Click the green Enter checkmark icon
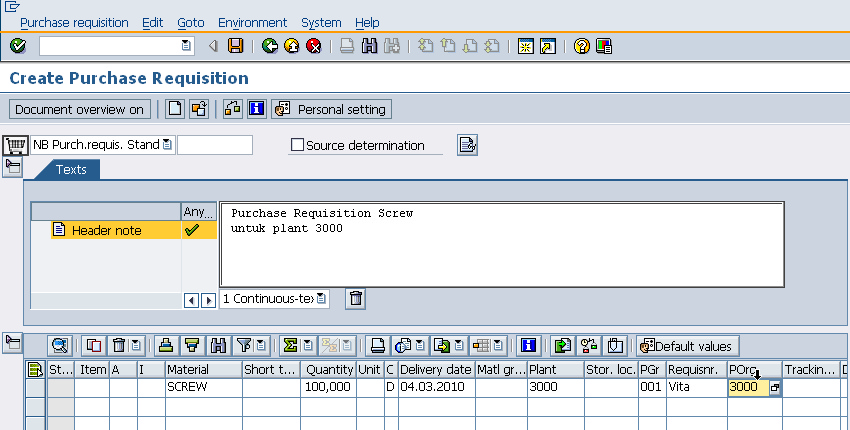The image size is (850, 430). pyautogui.click(x=18, y=46)
